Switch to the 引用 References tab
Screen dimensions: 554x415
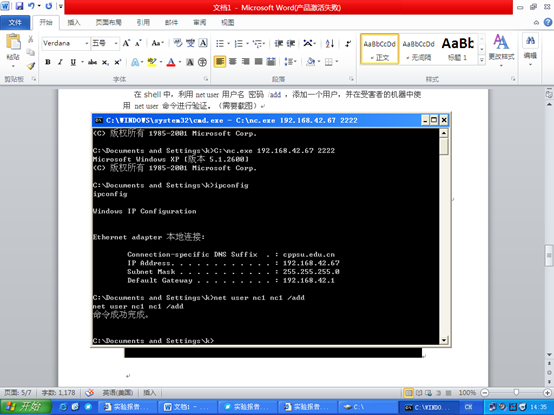point(143,23)
